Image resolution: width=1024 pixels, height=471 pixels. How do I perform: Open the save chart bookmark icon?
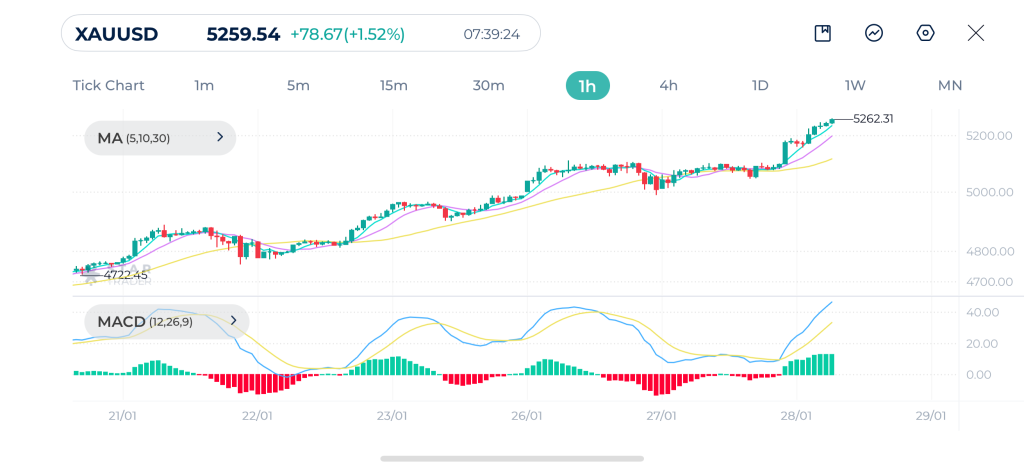tap(822, 33)
